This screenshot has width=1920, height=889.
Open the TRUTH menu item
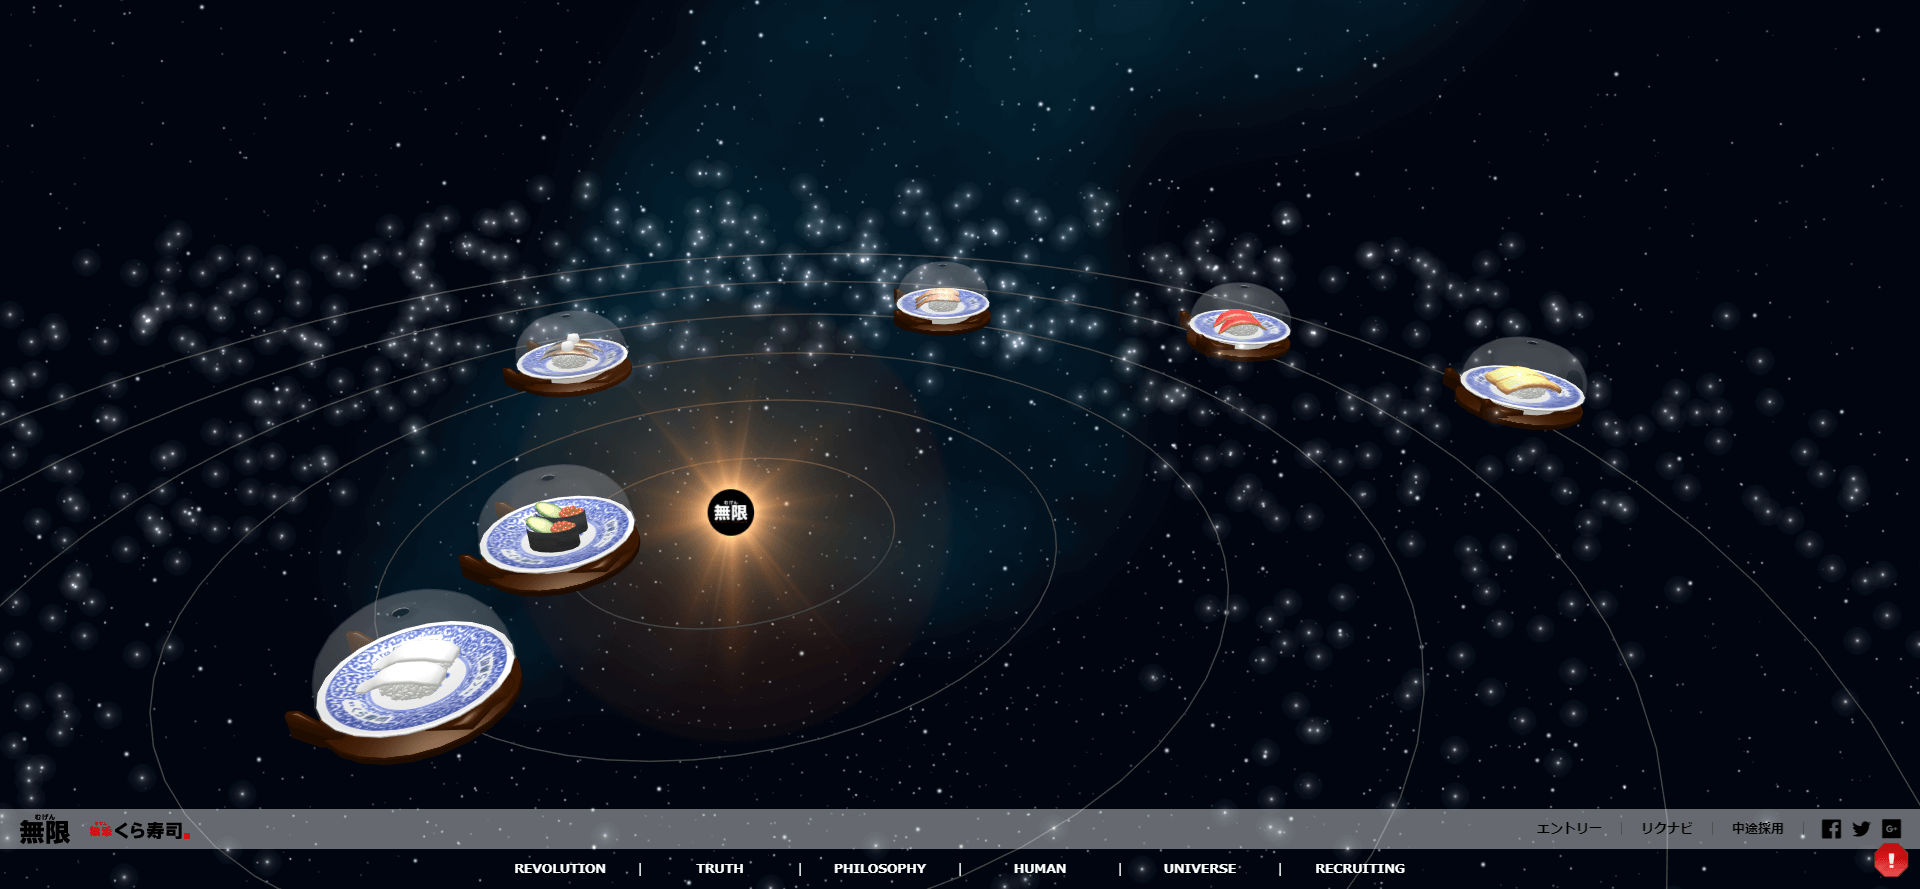click(x=719, y=868)
